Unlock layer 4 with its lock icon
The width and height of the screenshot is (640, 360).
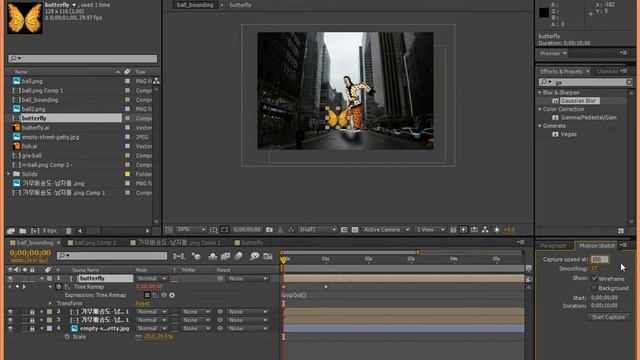pos(32,328)
